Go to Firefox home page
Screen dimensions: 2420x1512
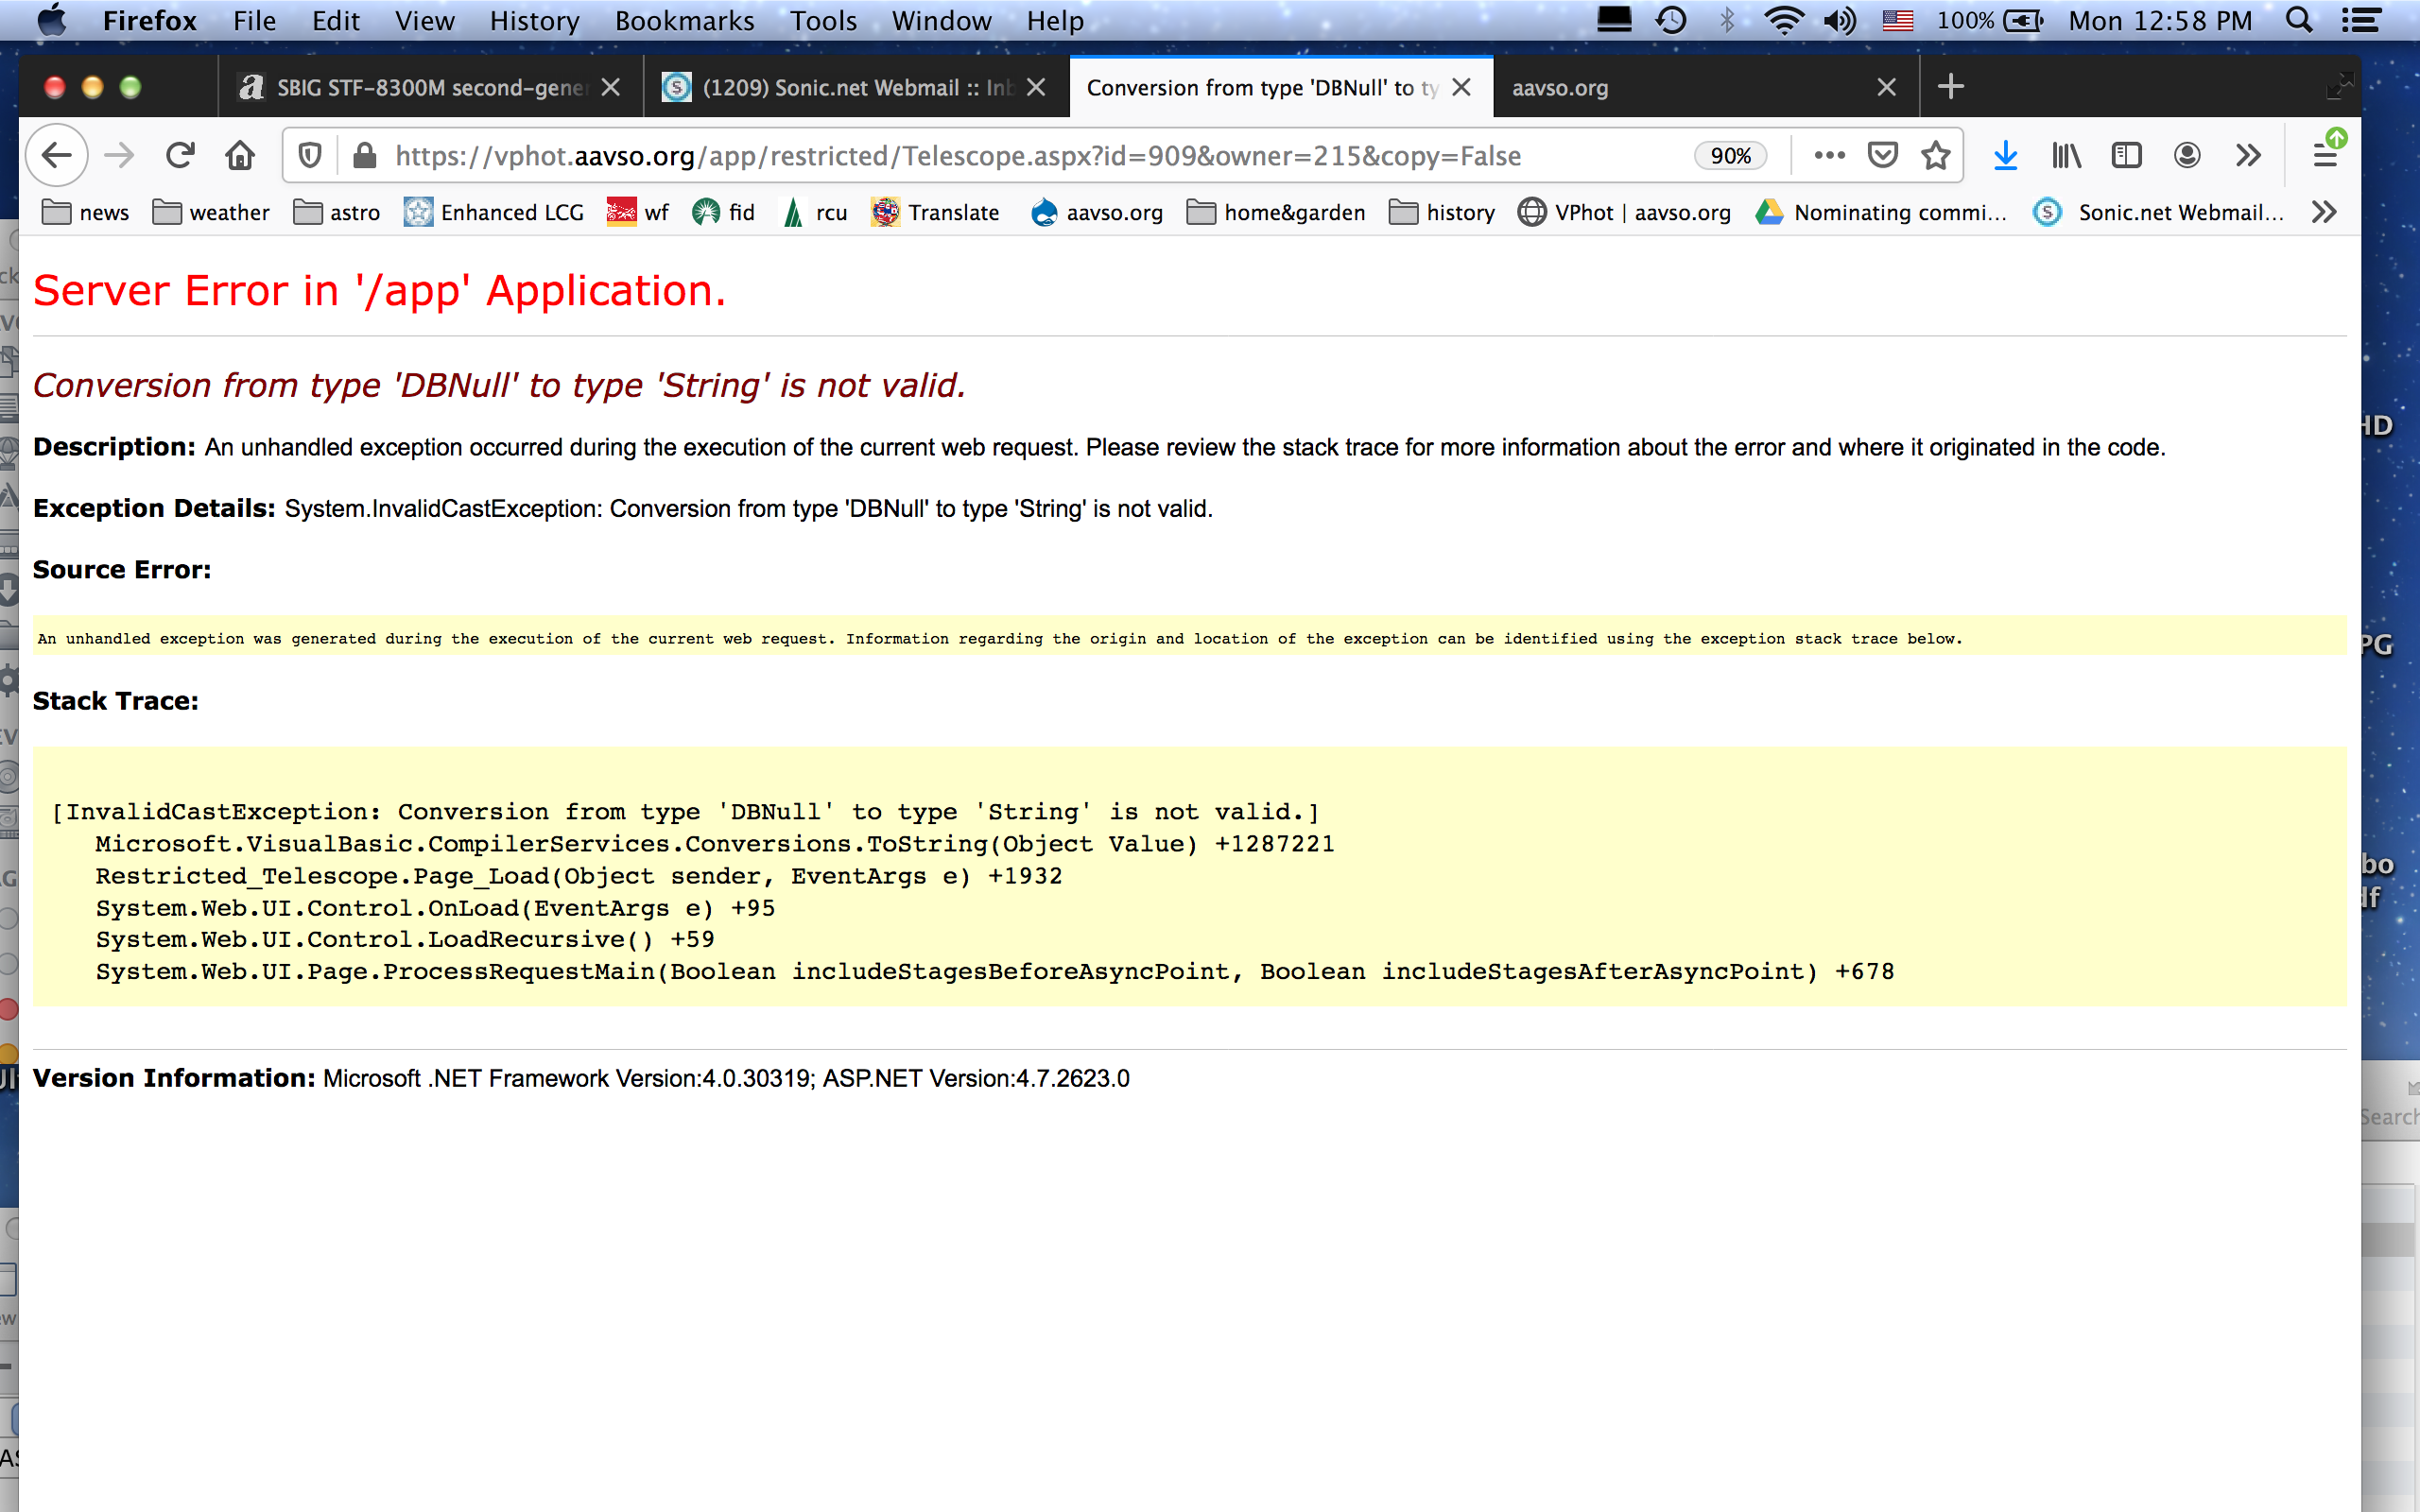240,156
